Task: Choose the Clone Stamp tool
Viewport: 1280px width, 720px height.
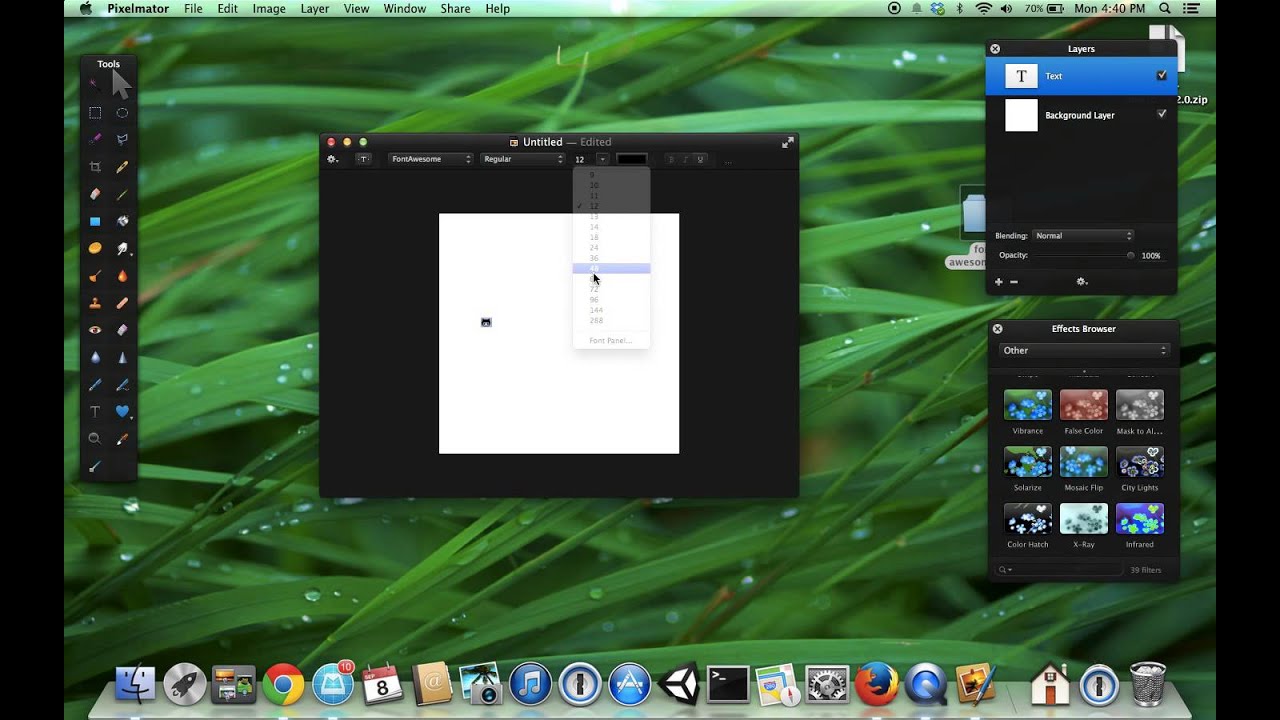Action: (95, 302)
